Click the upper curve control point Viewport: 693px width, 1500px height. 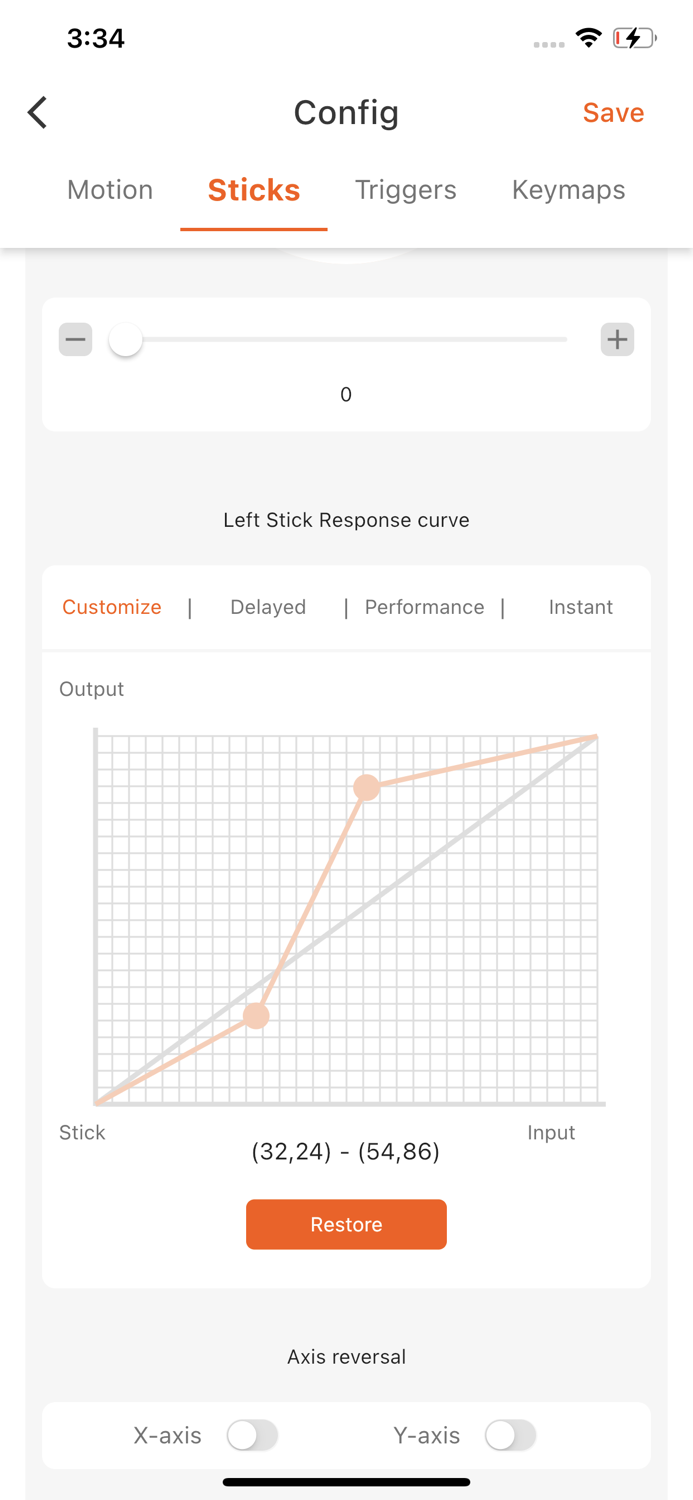[367, 788]
